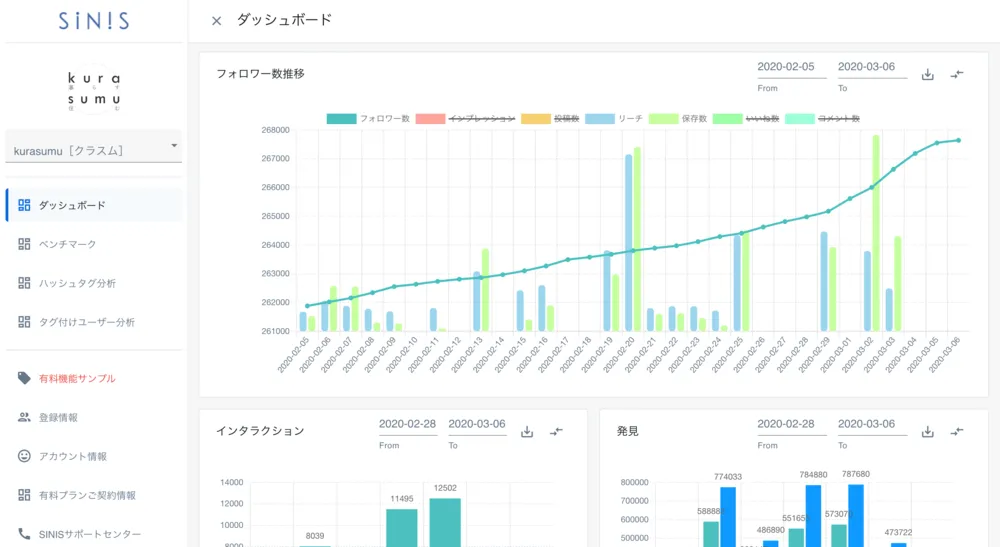The height and width of the screenshot is (547, 1000).
Task: Toggle いいね数 legend series
Action: coord(746,119)
